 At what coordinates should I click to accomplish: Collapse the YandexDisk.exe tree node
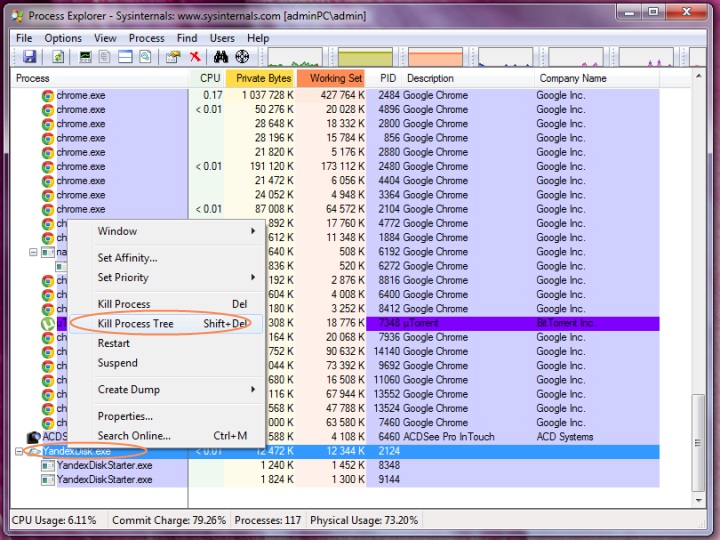coord(19,451)
